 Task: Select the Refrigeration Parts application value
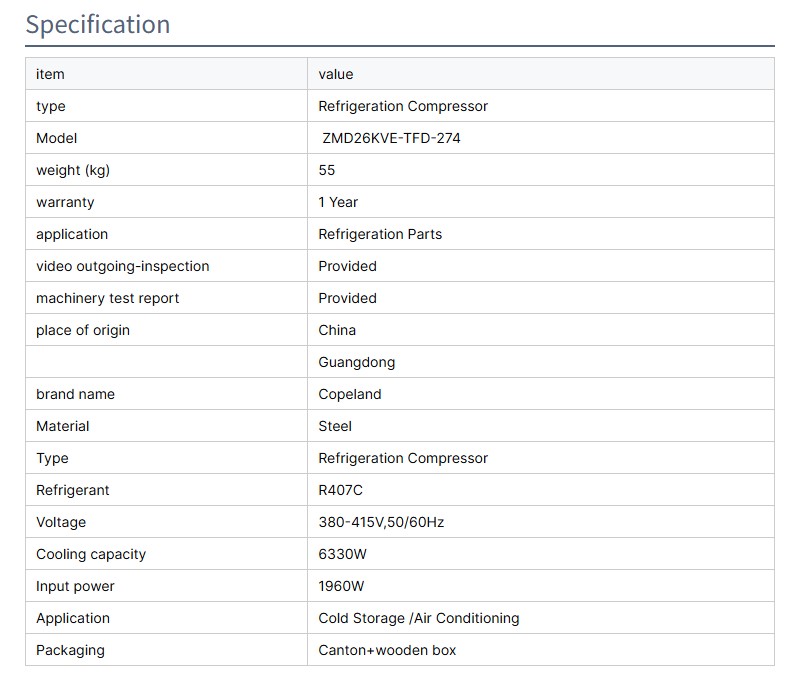380,234
